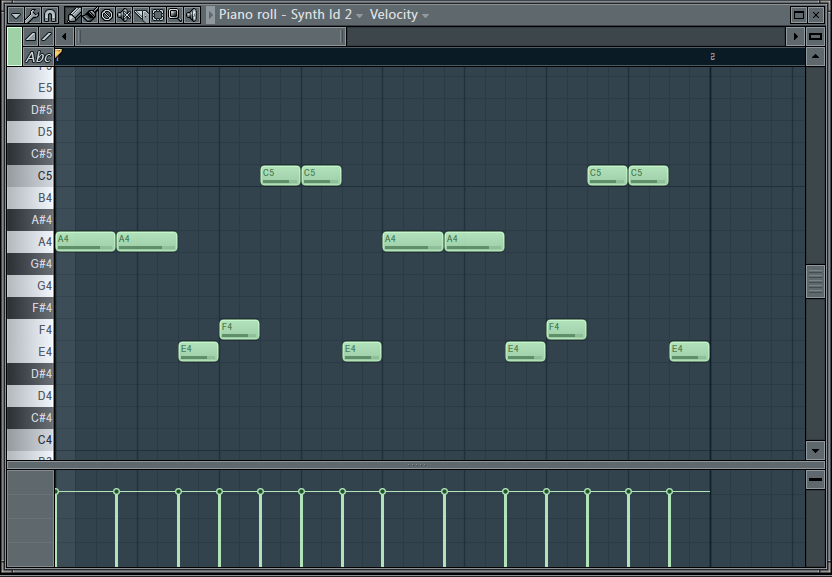Open the wrench Tools menu
The width and height of the screenshot is (832, 577).
(x=32, y=15)
